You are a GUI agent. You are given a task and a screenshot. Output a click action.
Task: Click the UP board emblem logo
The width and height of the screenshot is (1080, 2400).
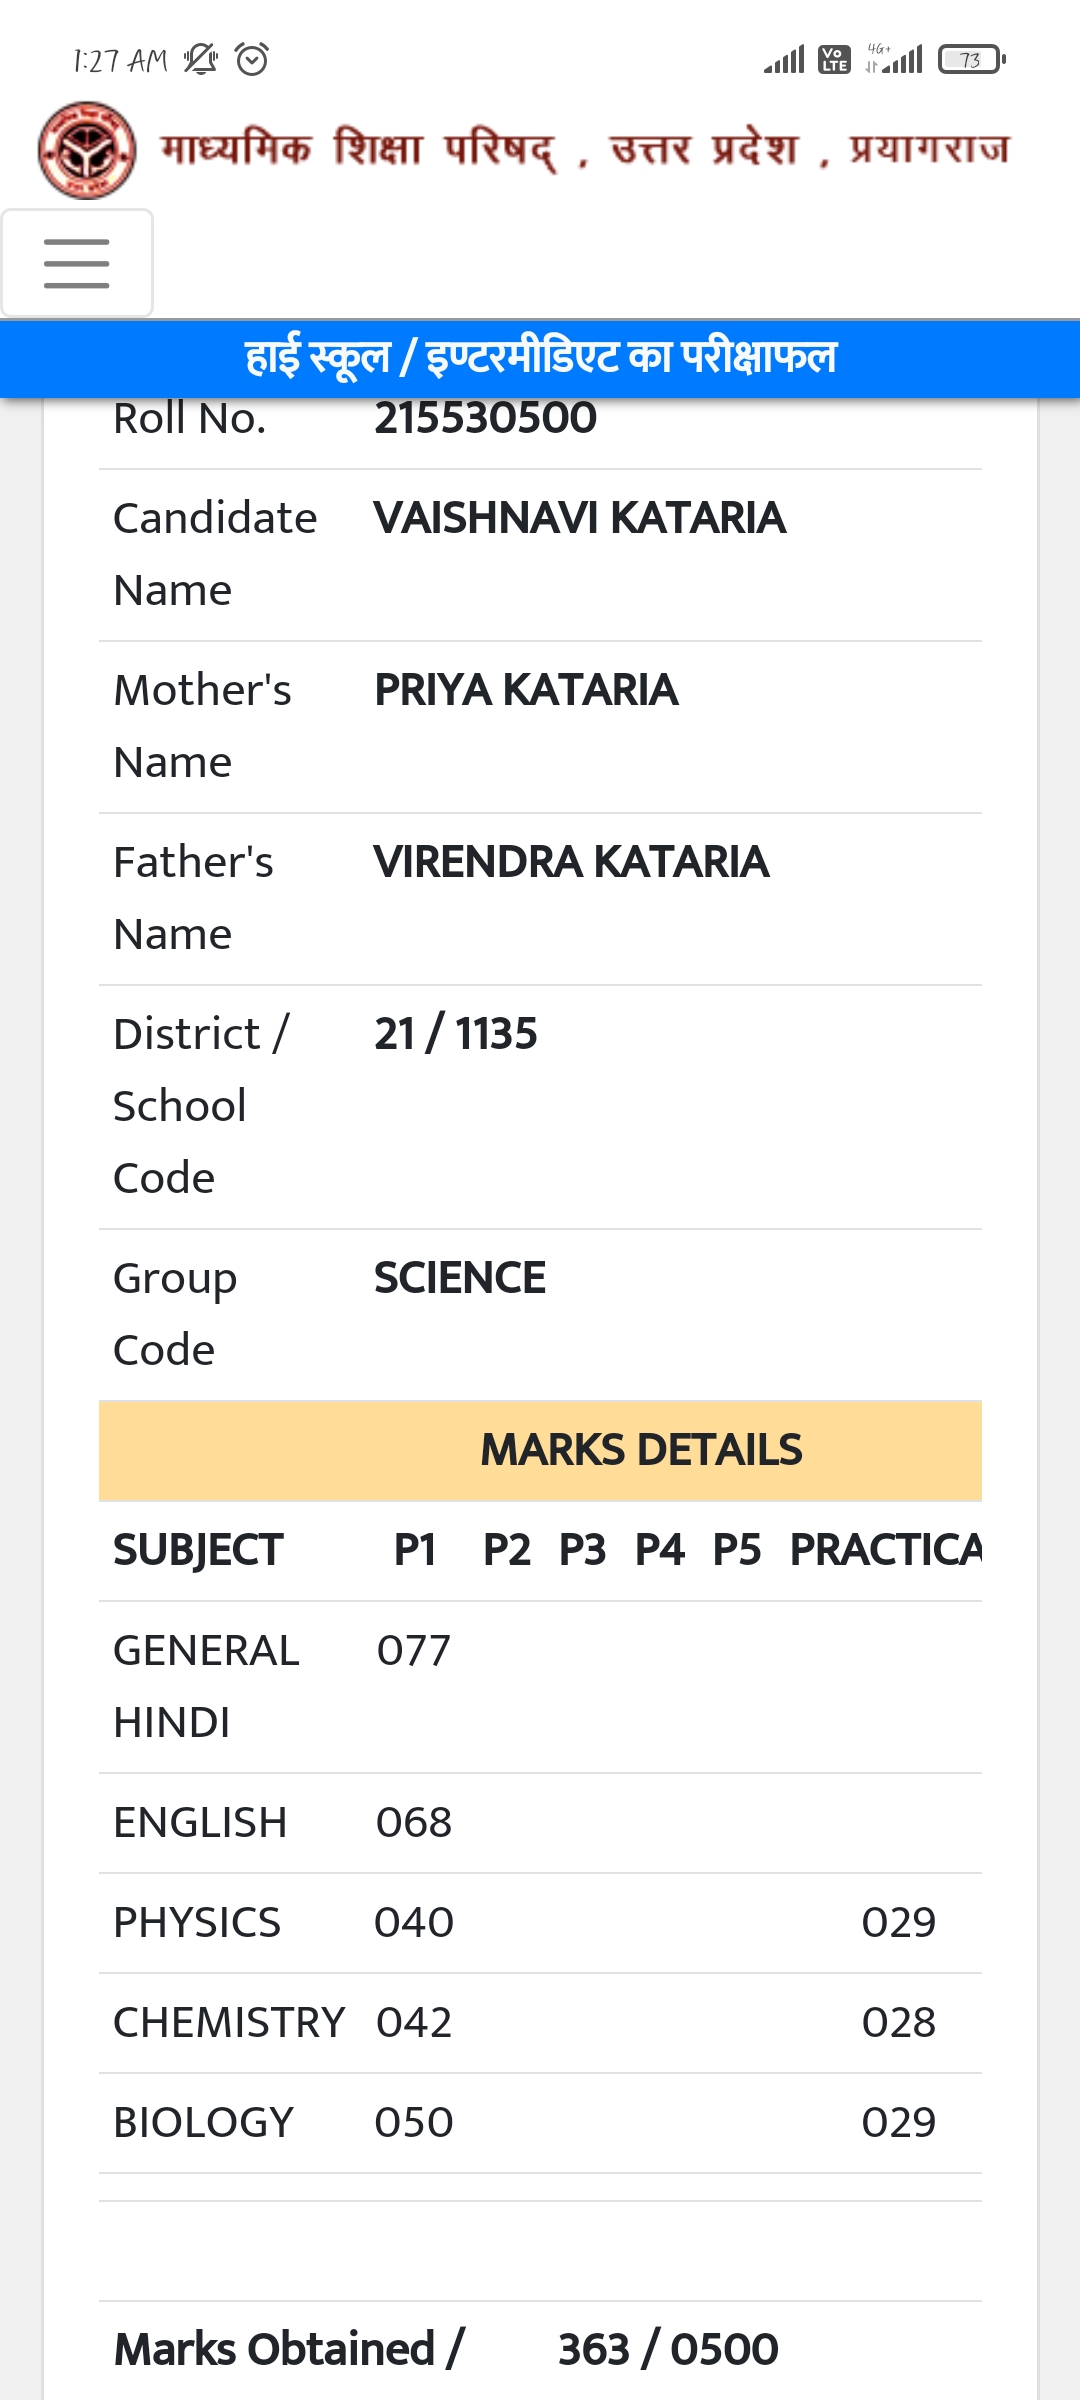click(x=87, y=150)
